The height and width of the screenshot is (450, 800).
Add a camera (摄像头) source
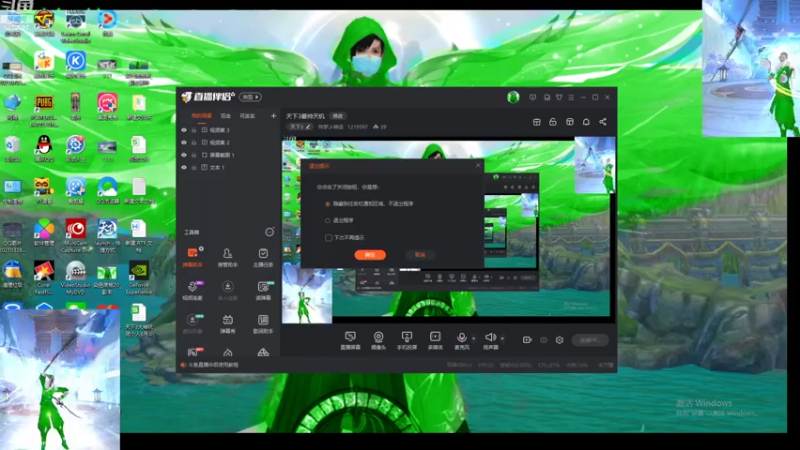(379, 339)
